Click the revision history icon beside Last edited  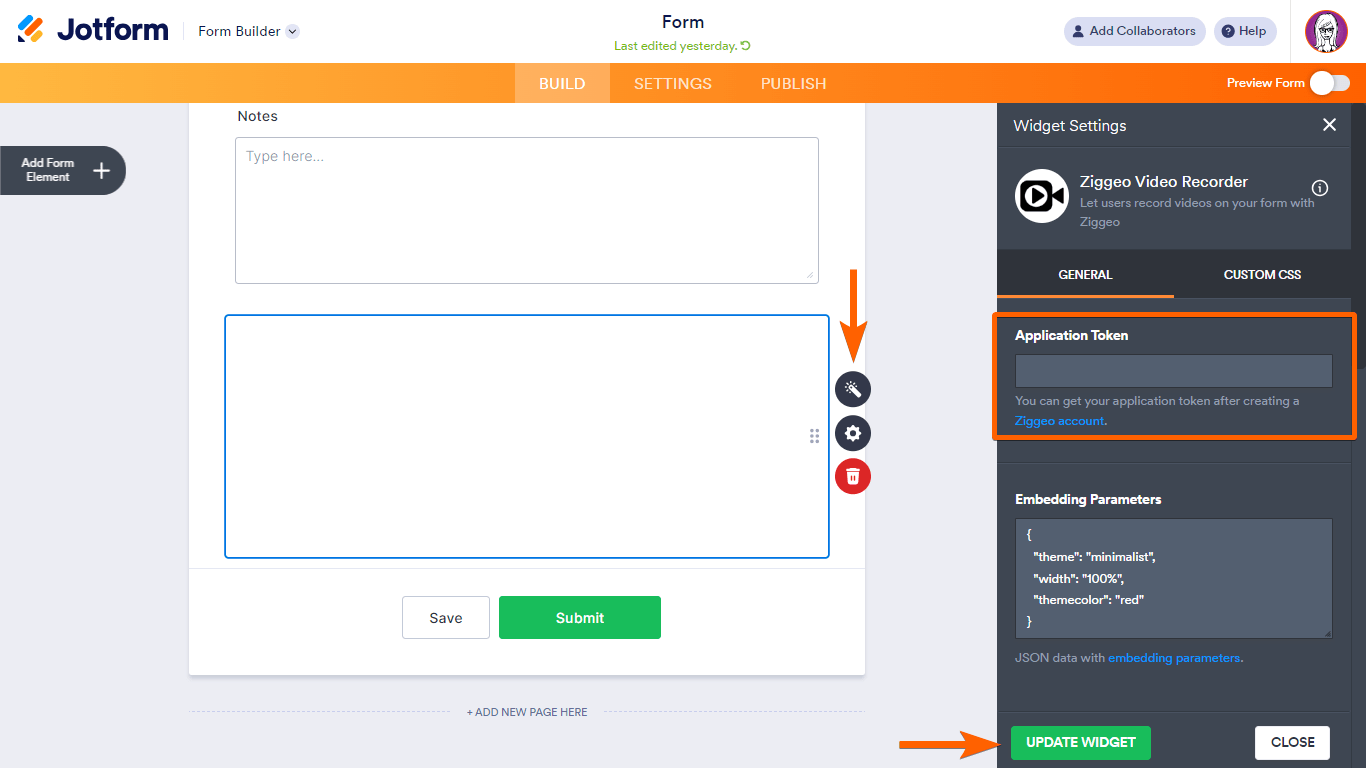(745, 46)
